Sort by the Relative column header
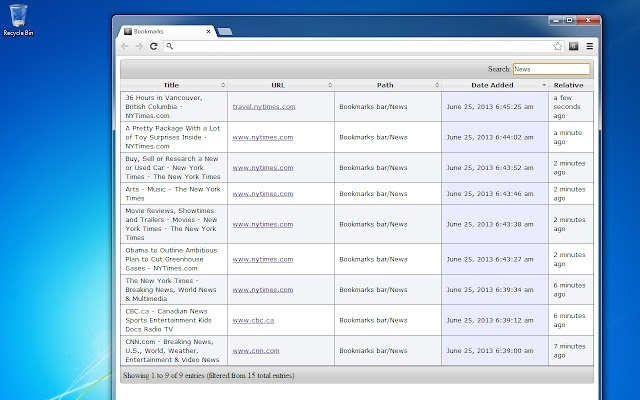Image resolution: width=640 pixels, height=400 pixels. click(x=569, y=85)
